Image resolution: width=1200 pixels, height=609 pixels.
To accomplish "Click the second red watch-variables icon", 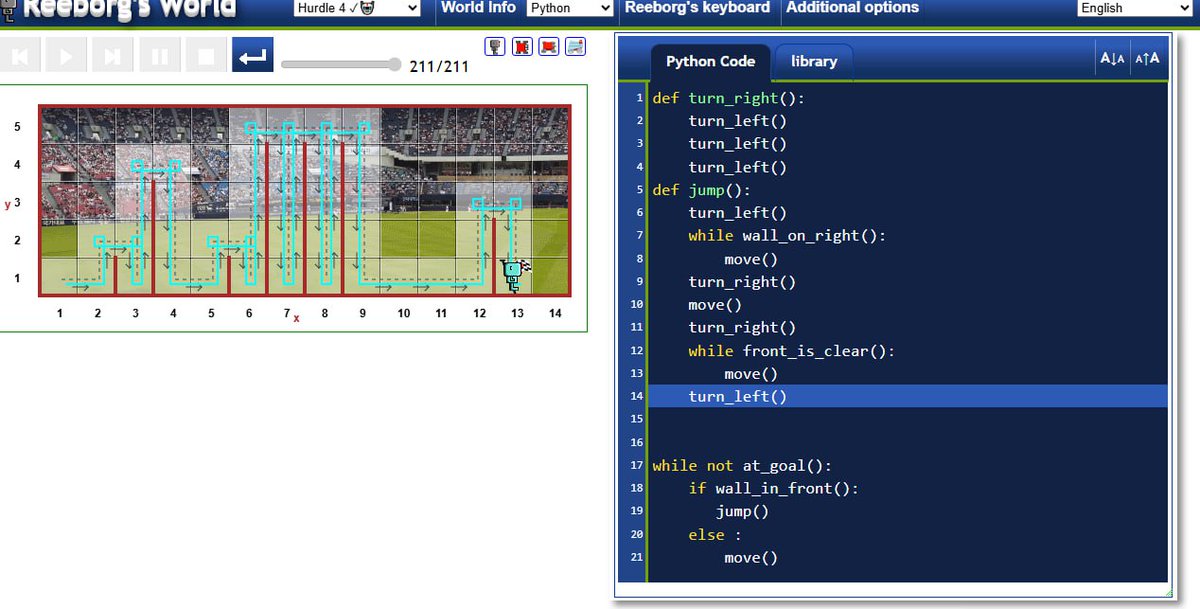I will click(x=548, y=47).
